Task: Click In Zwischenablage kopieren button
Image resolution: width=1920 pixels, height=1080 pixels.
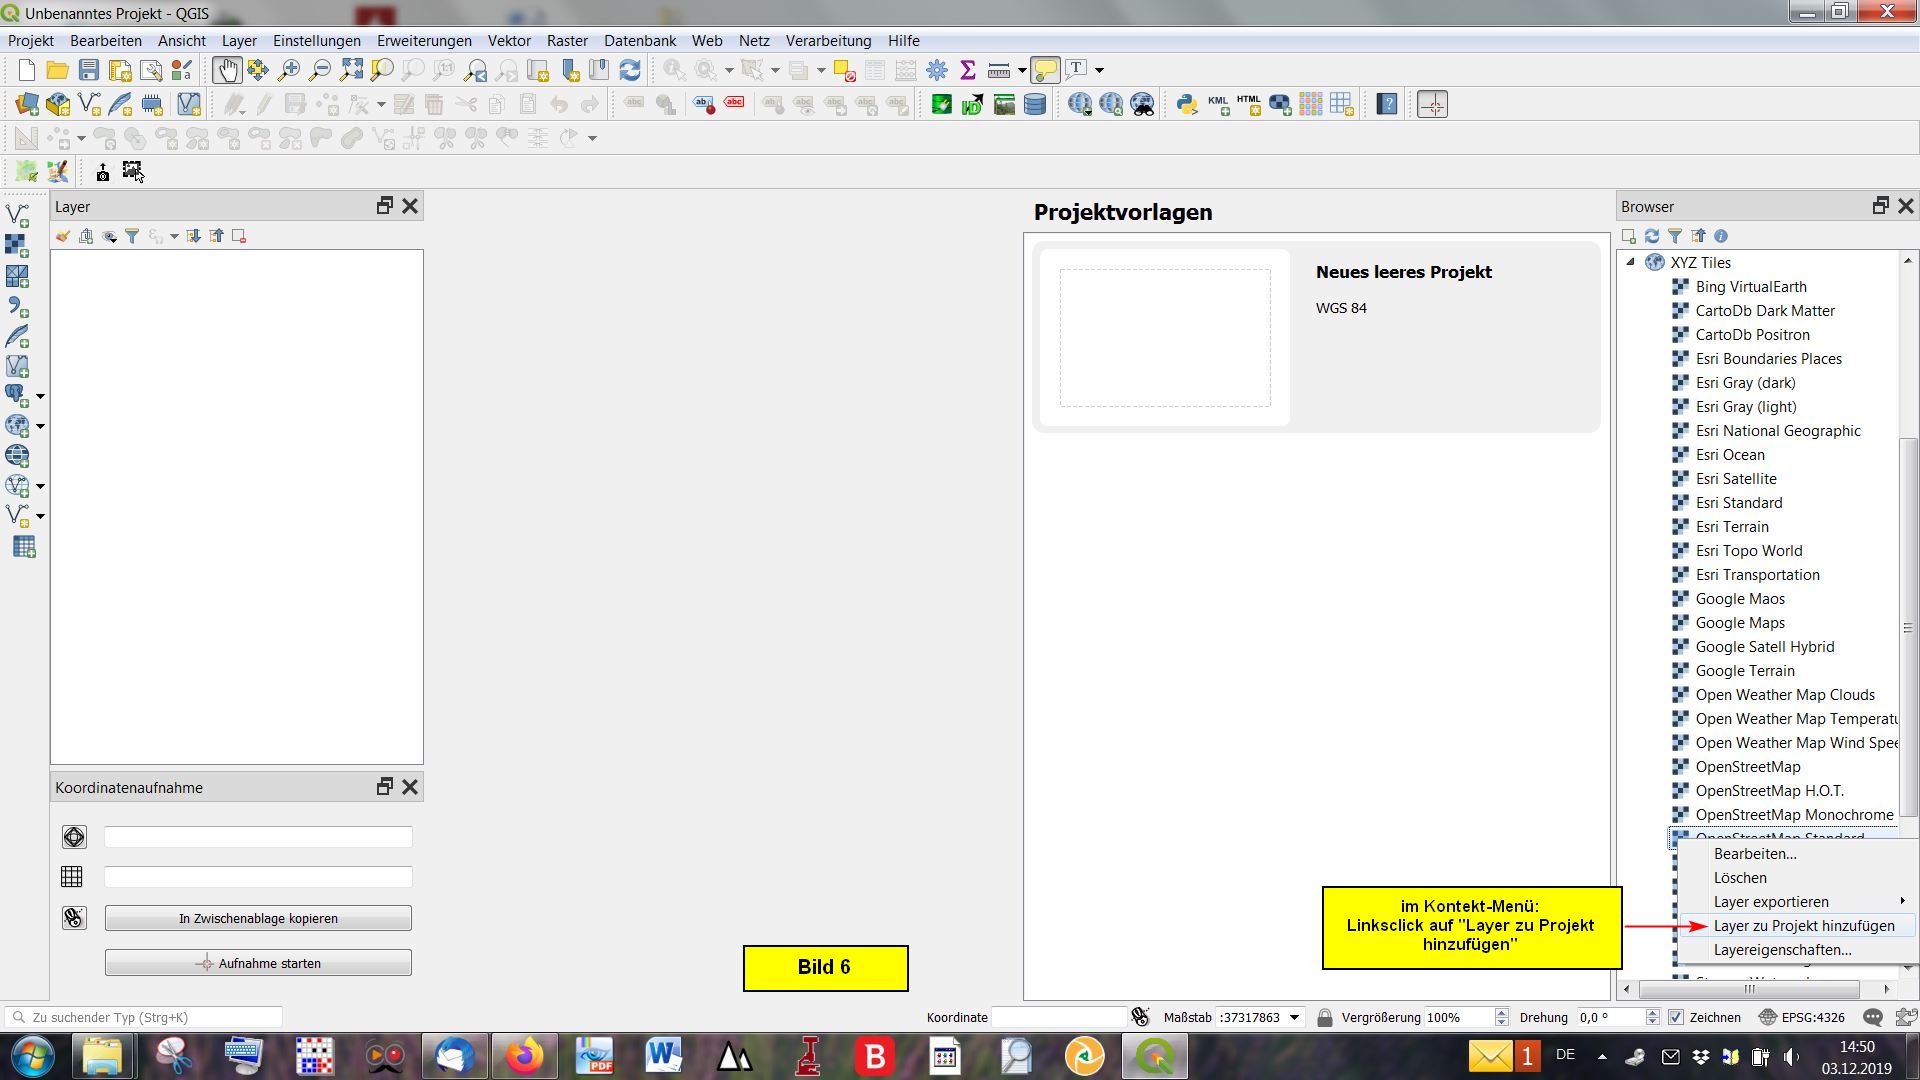Action: (x=258, y=918)
